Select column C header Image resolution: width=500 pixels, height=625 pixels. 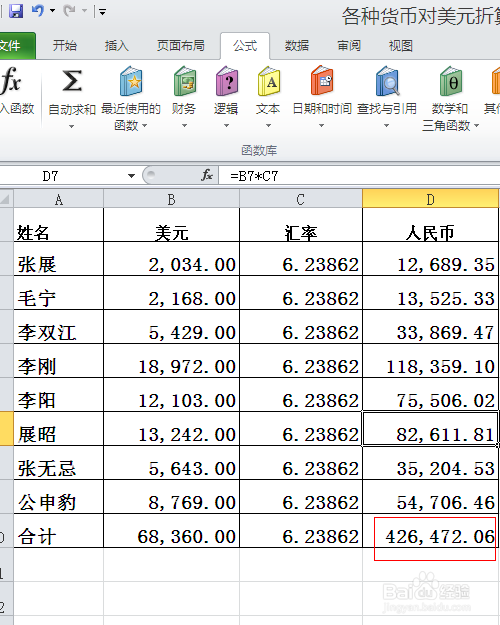click(301, 199)
